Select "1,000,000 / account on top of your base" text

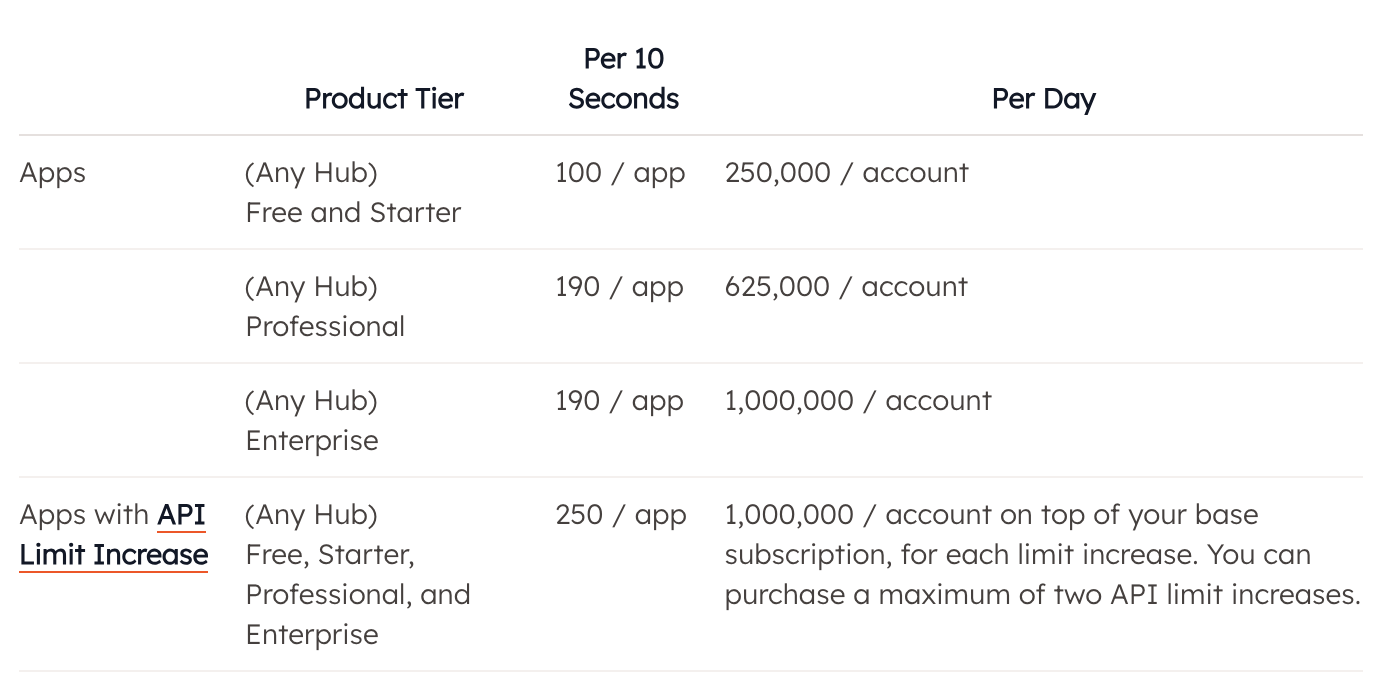(x=991, y=515)
